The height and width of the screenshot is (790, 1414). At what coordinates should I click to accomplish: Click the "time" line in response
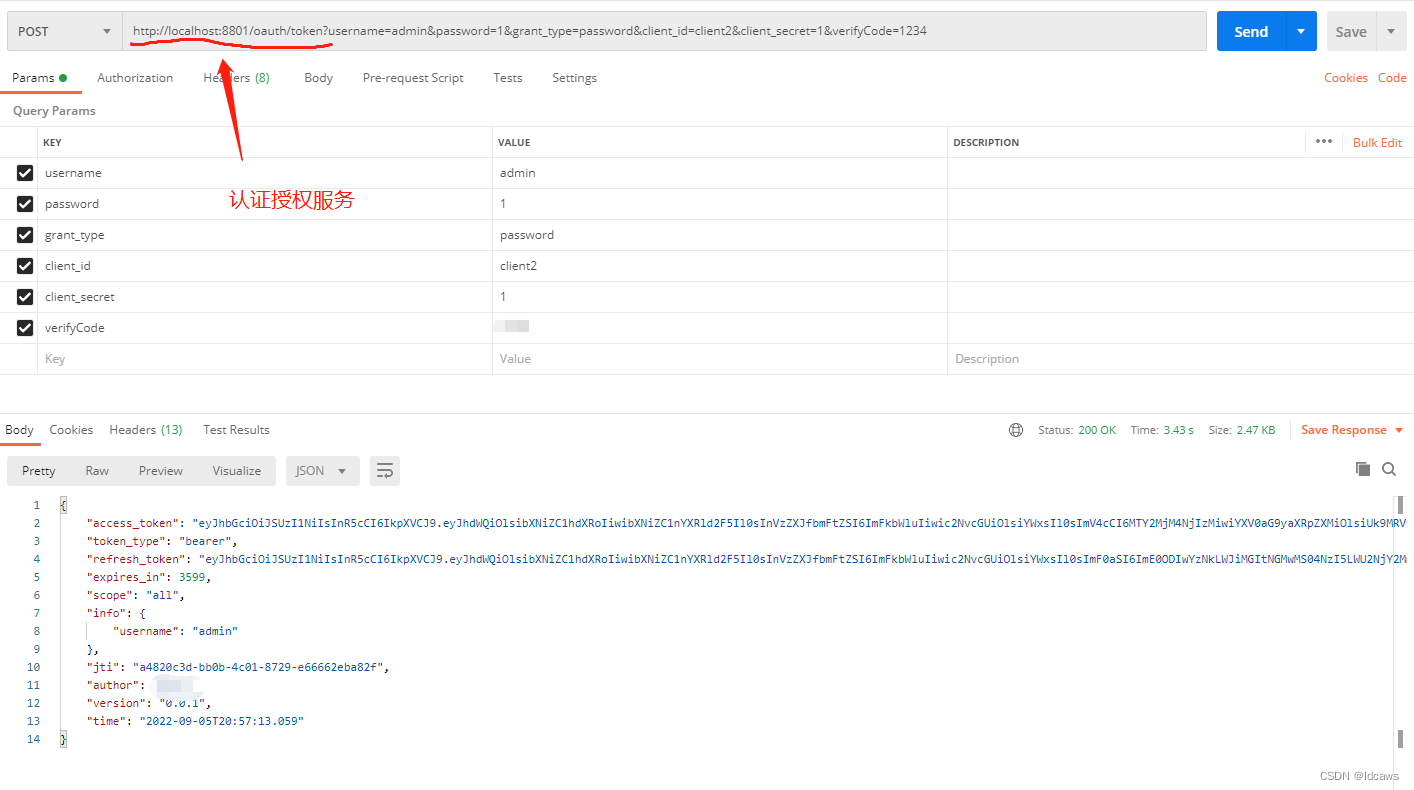195,721
